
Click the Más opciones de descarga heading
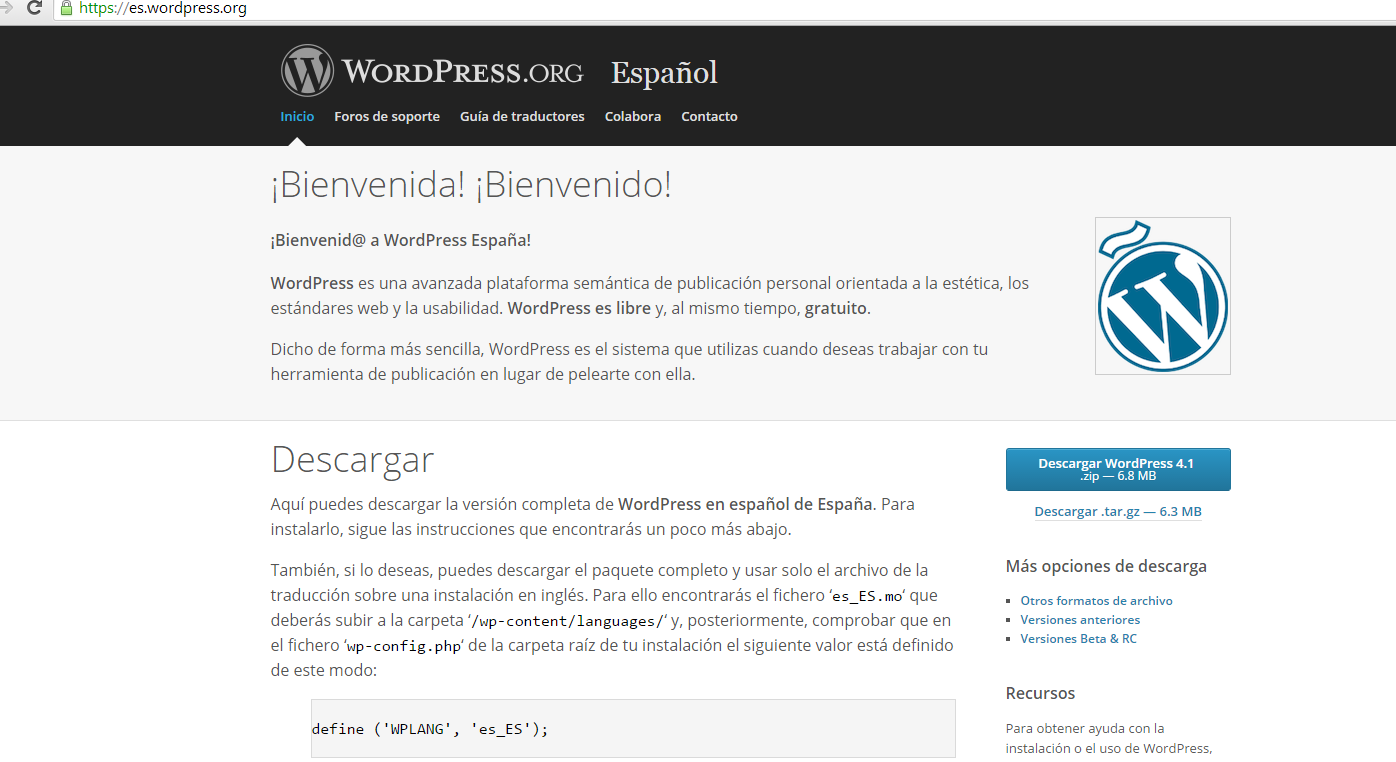tap(1106, 566)
